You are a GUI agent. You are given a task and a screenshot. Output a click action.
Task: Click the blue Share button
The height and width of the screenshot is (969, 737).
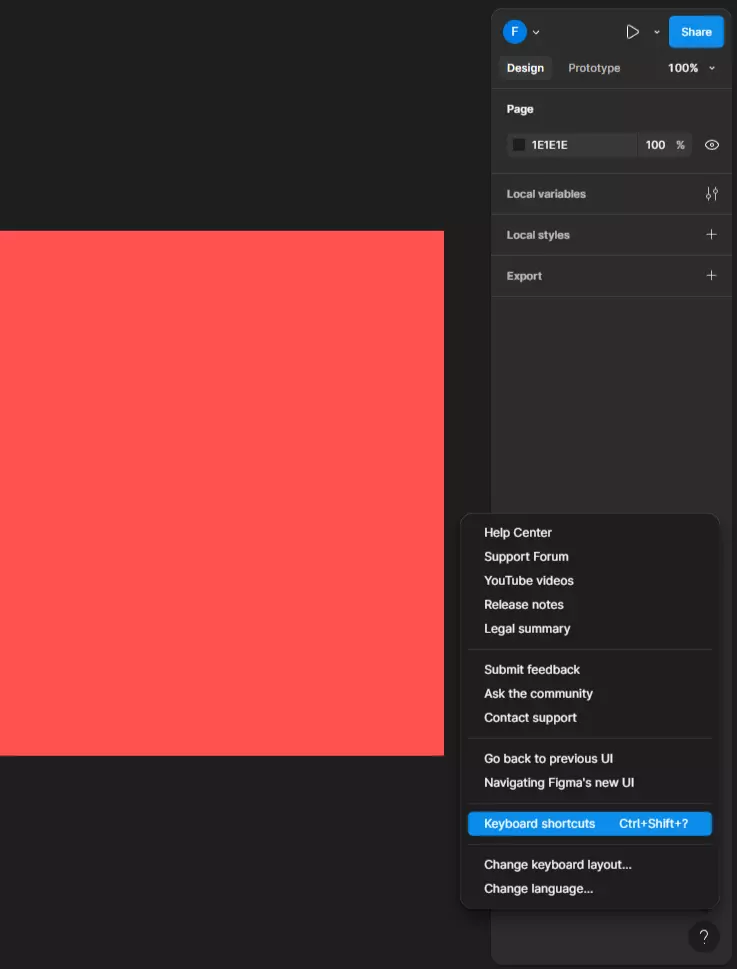[x=696, y=32]
